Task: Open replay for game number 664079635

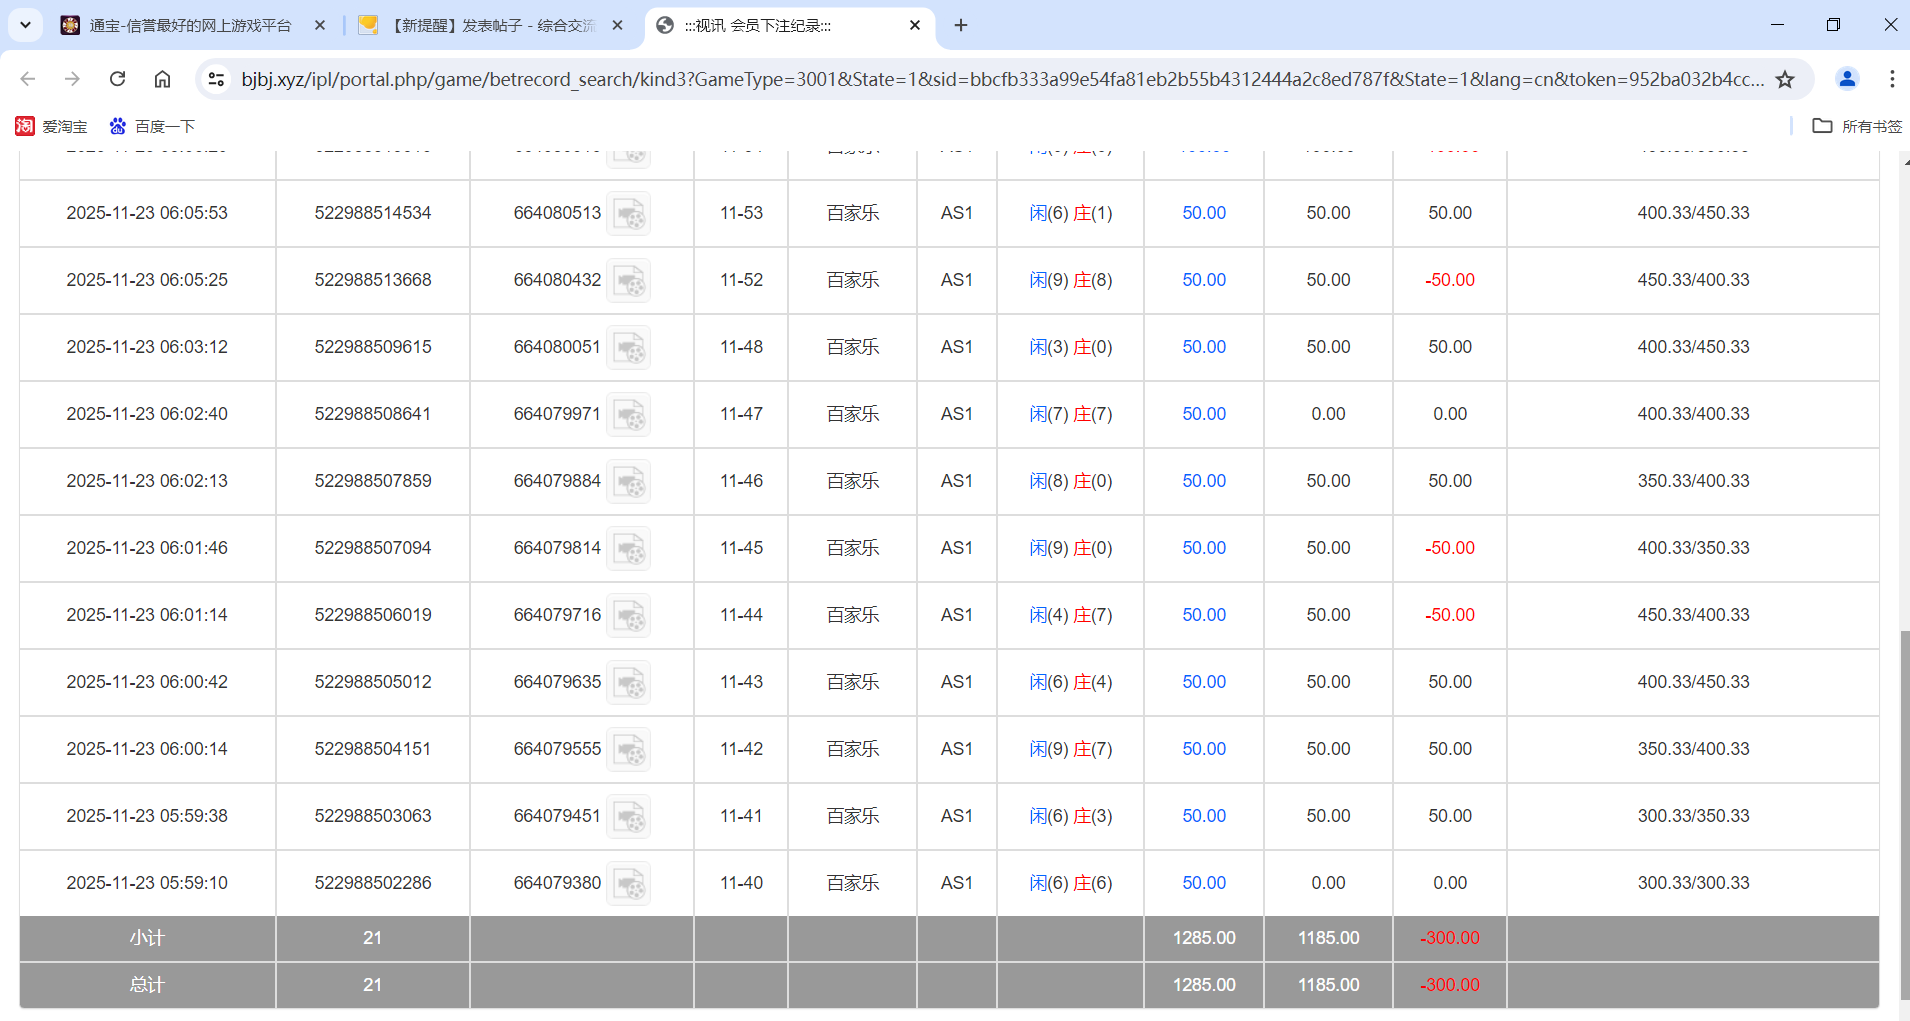Action: click(629, 682)
